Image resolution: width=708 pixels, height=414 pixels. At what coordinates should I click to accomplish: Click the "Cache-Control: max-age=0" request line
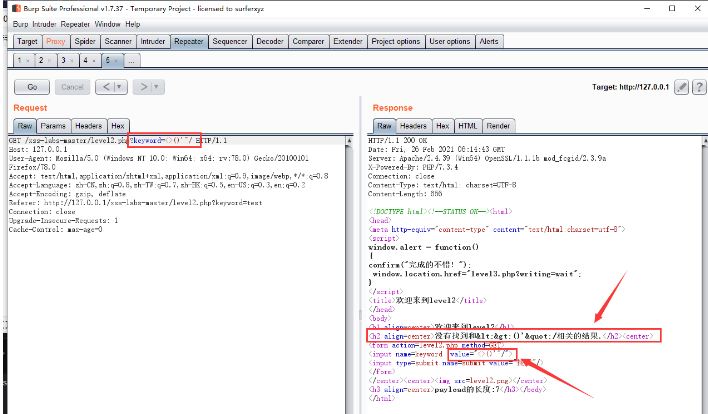pos(56,229)
